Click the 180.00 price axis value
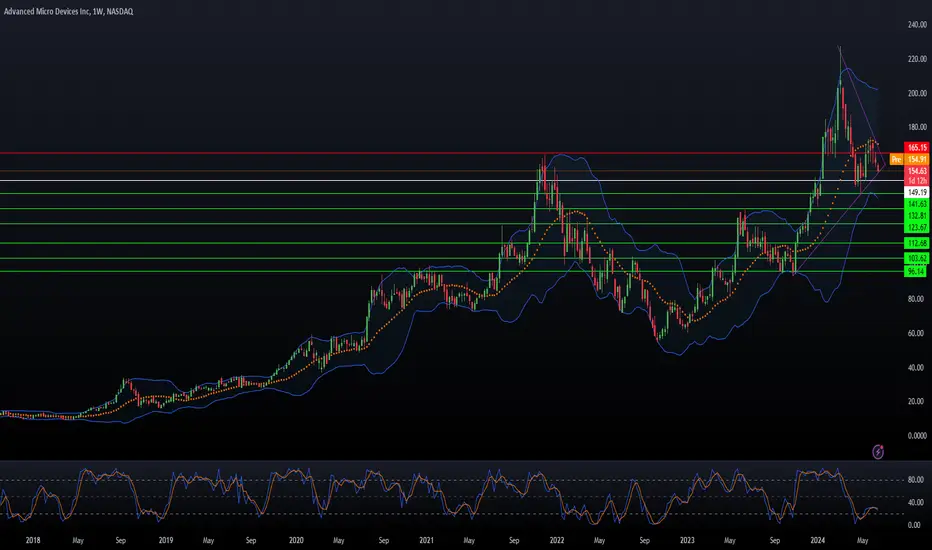 tap(917, 127)
